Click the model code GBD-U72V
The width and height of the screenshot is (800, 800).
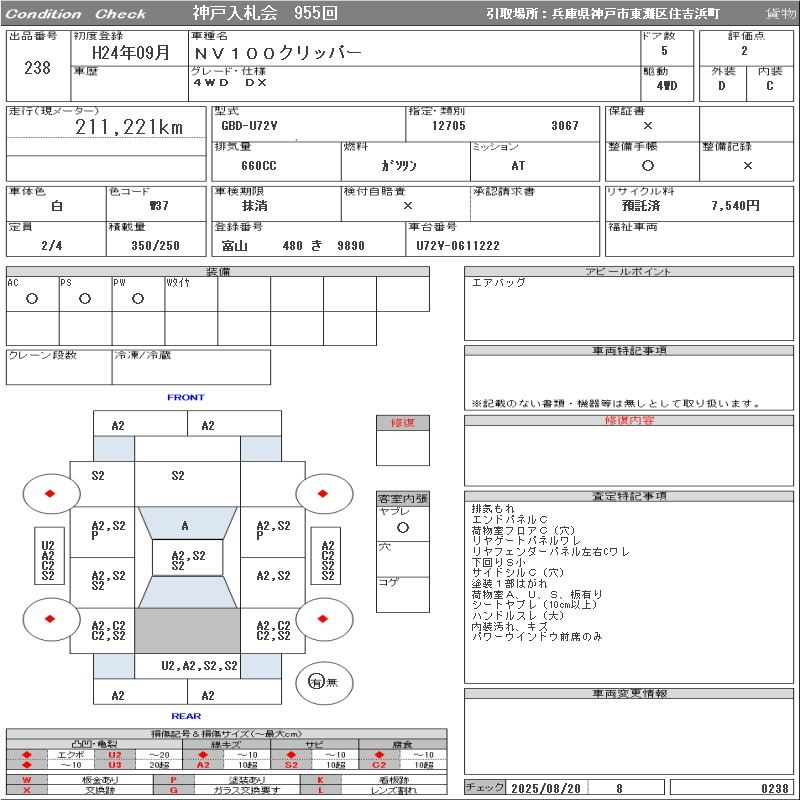[249, 126]
